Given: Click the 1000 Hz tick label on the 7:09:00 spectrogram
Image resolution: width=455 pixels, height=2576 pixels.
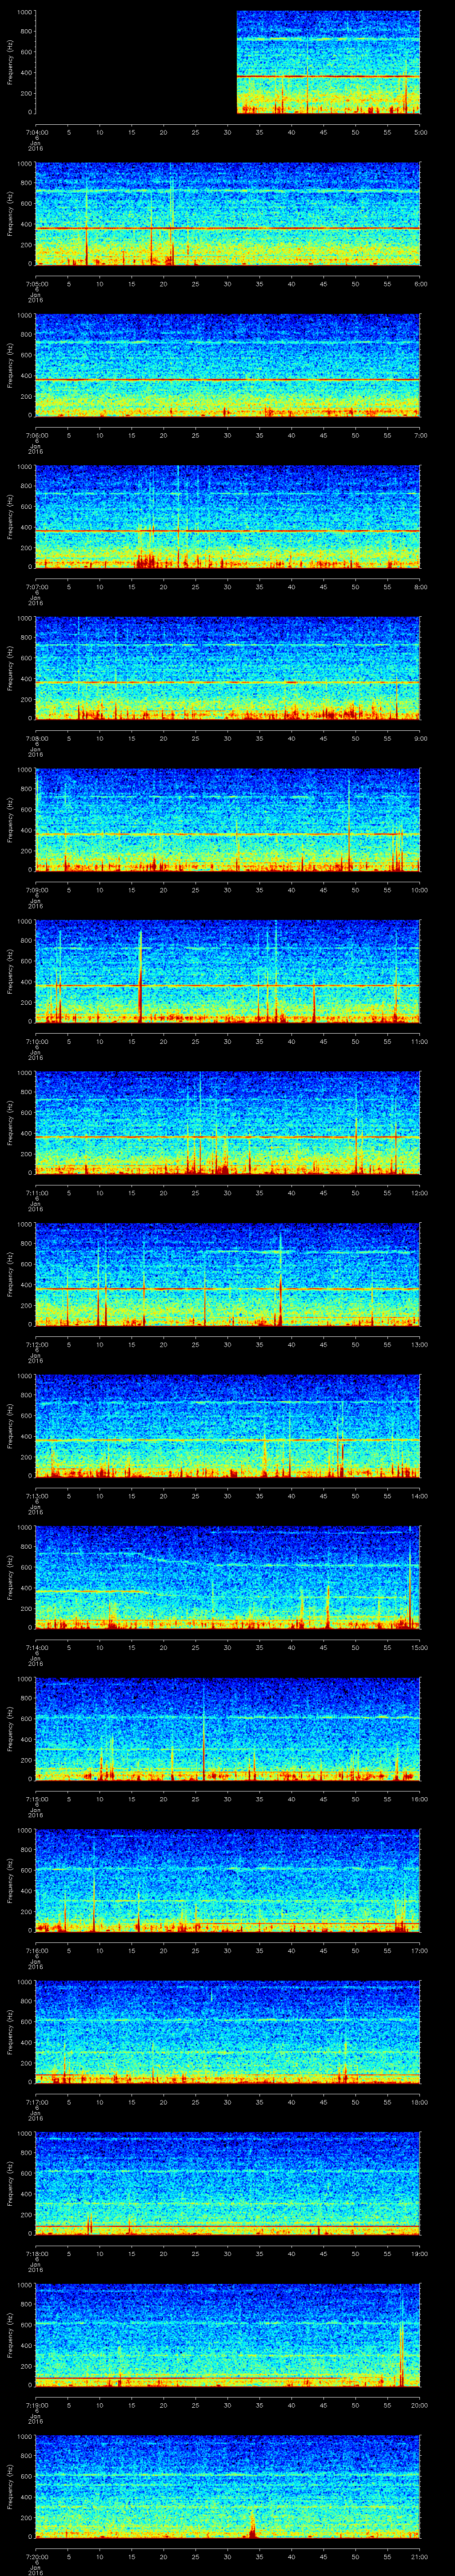Looking at the screenshot, I should click(x=24, y=770).
